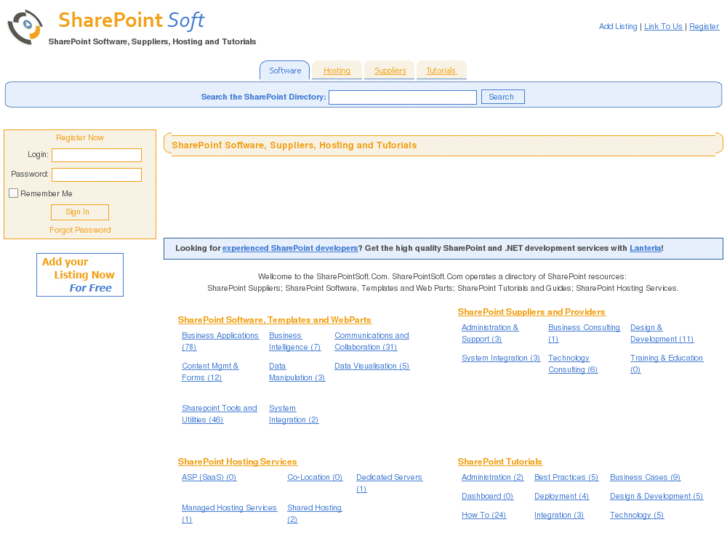Open the Lanteria link
727x545 pixels.
[645, 248]
